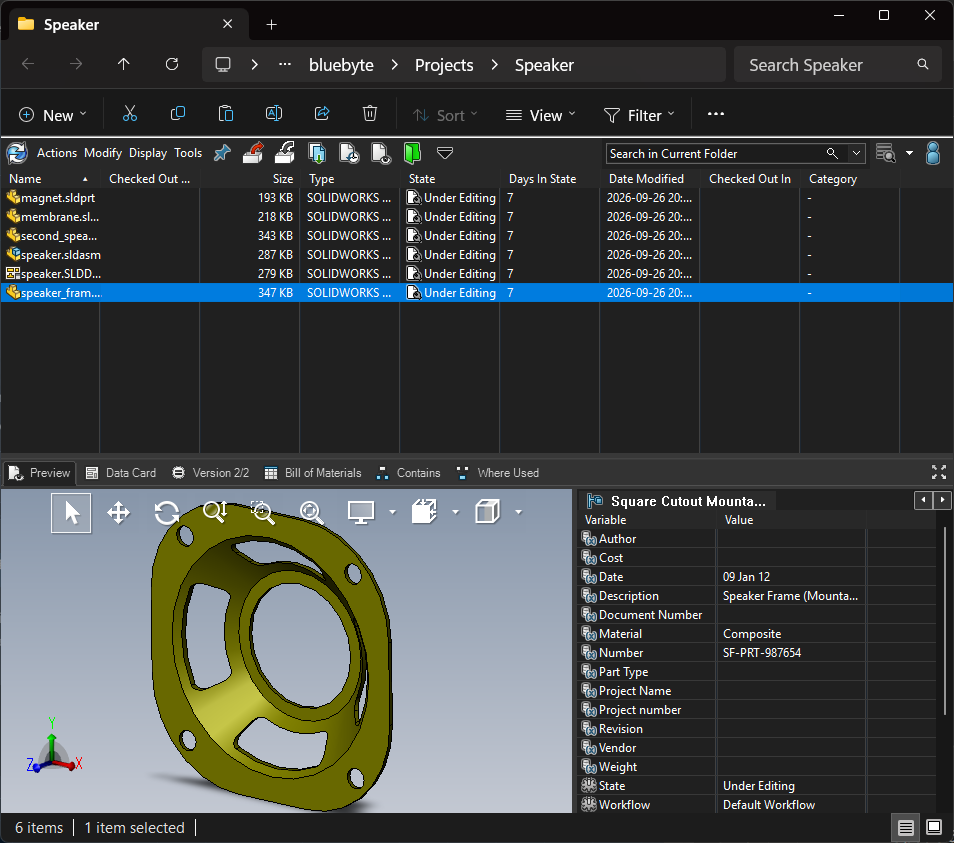The width and height of the screenshot is (954, 843).
Task: Maximize the preview pane with expand icon
Action: coord(939,472)
